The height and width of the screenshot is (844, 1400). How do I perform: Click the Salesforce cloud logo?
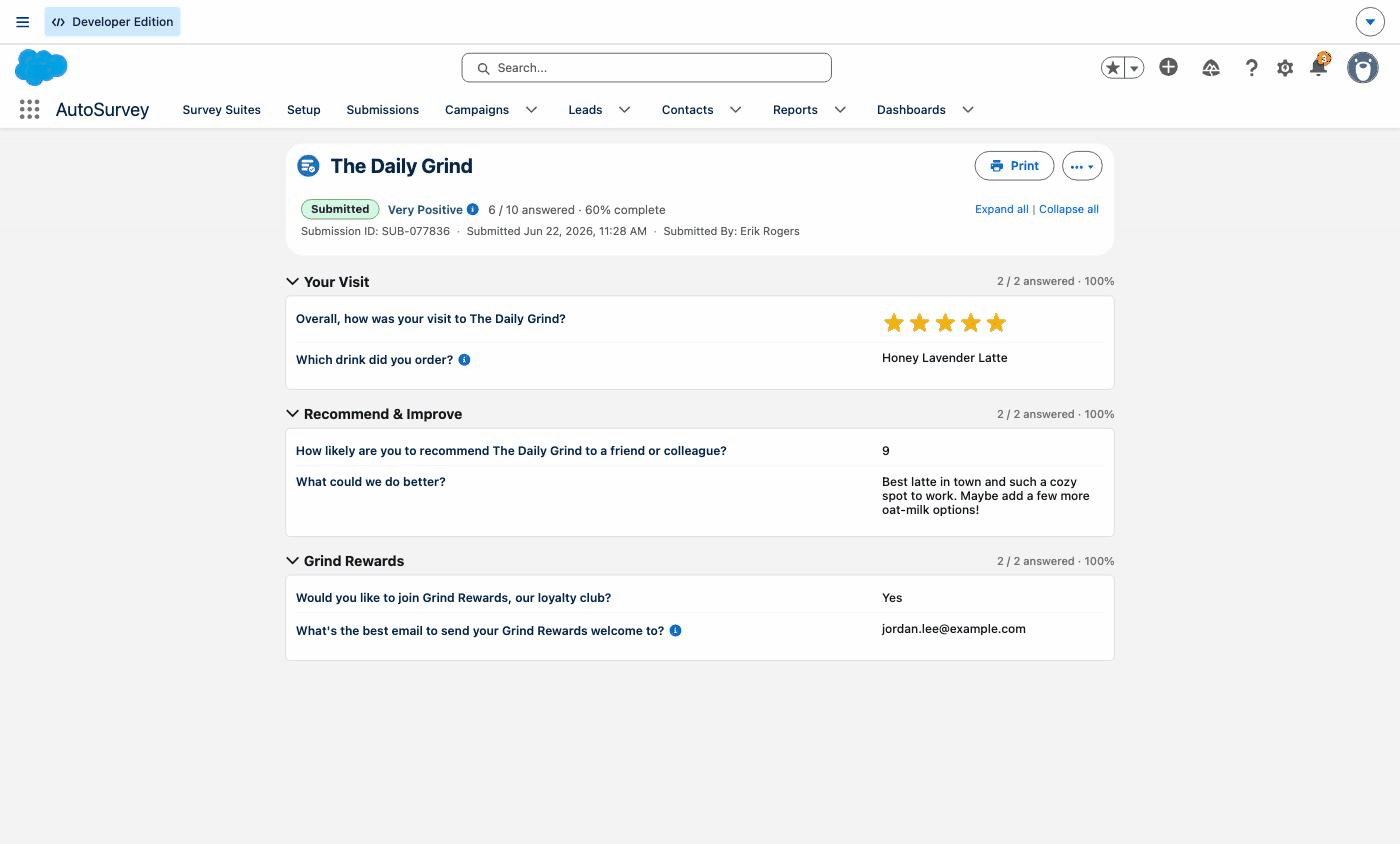[41, 67]
